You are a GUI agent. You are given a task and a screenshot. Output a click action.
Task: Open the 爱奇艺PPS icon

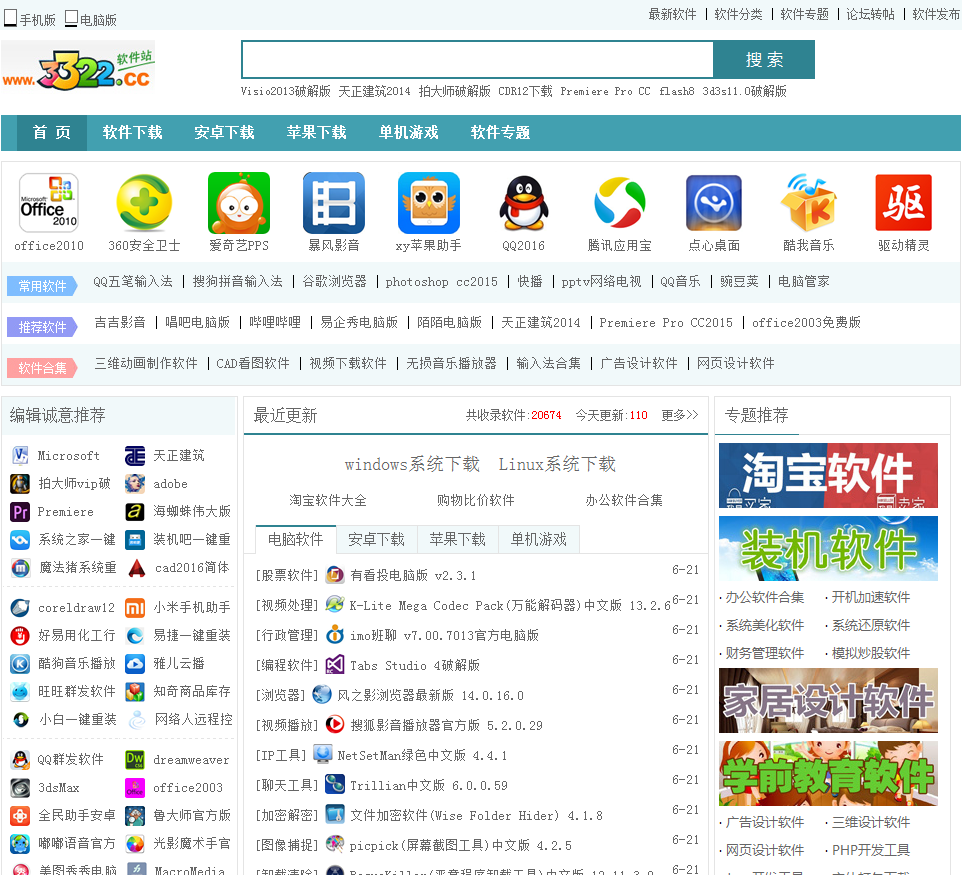click(239, 203)
